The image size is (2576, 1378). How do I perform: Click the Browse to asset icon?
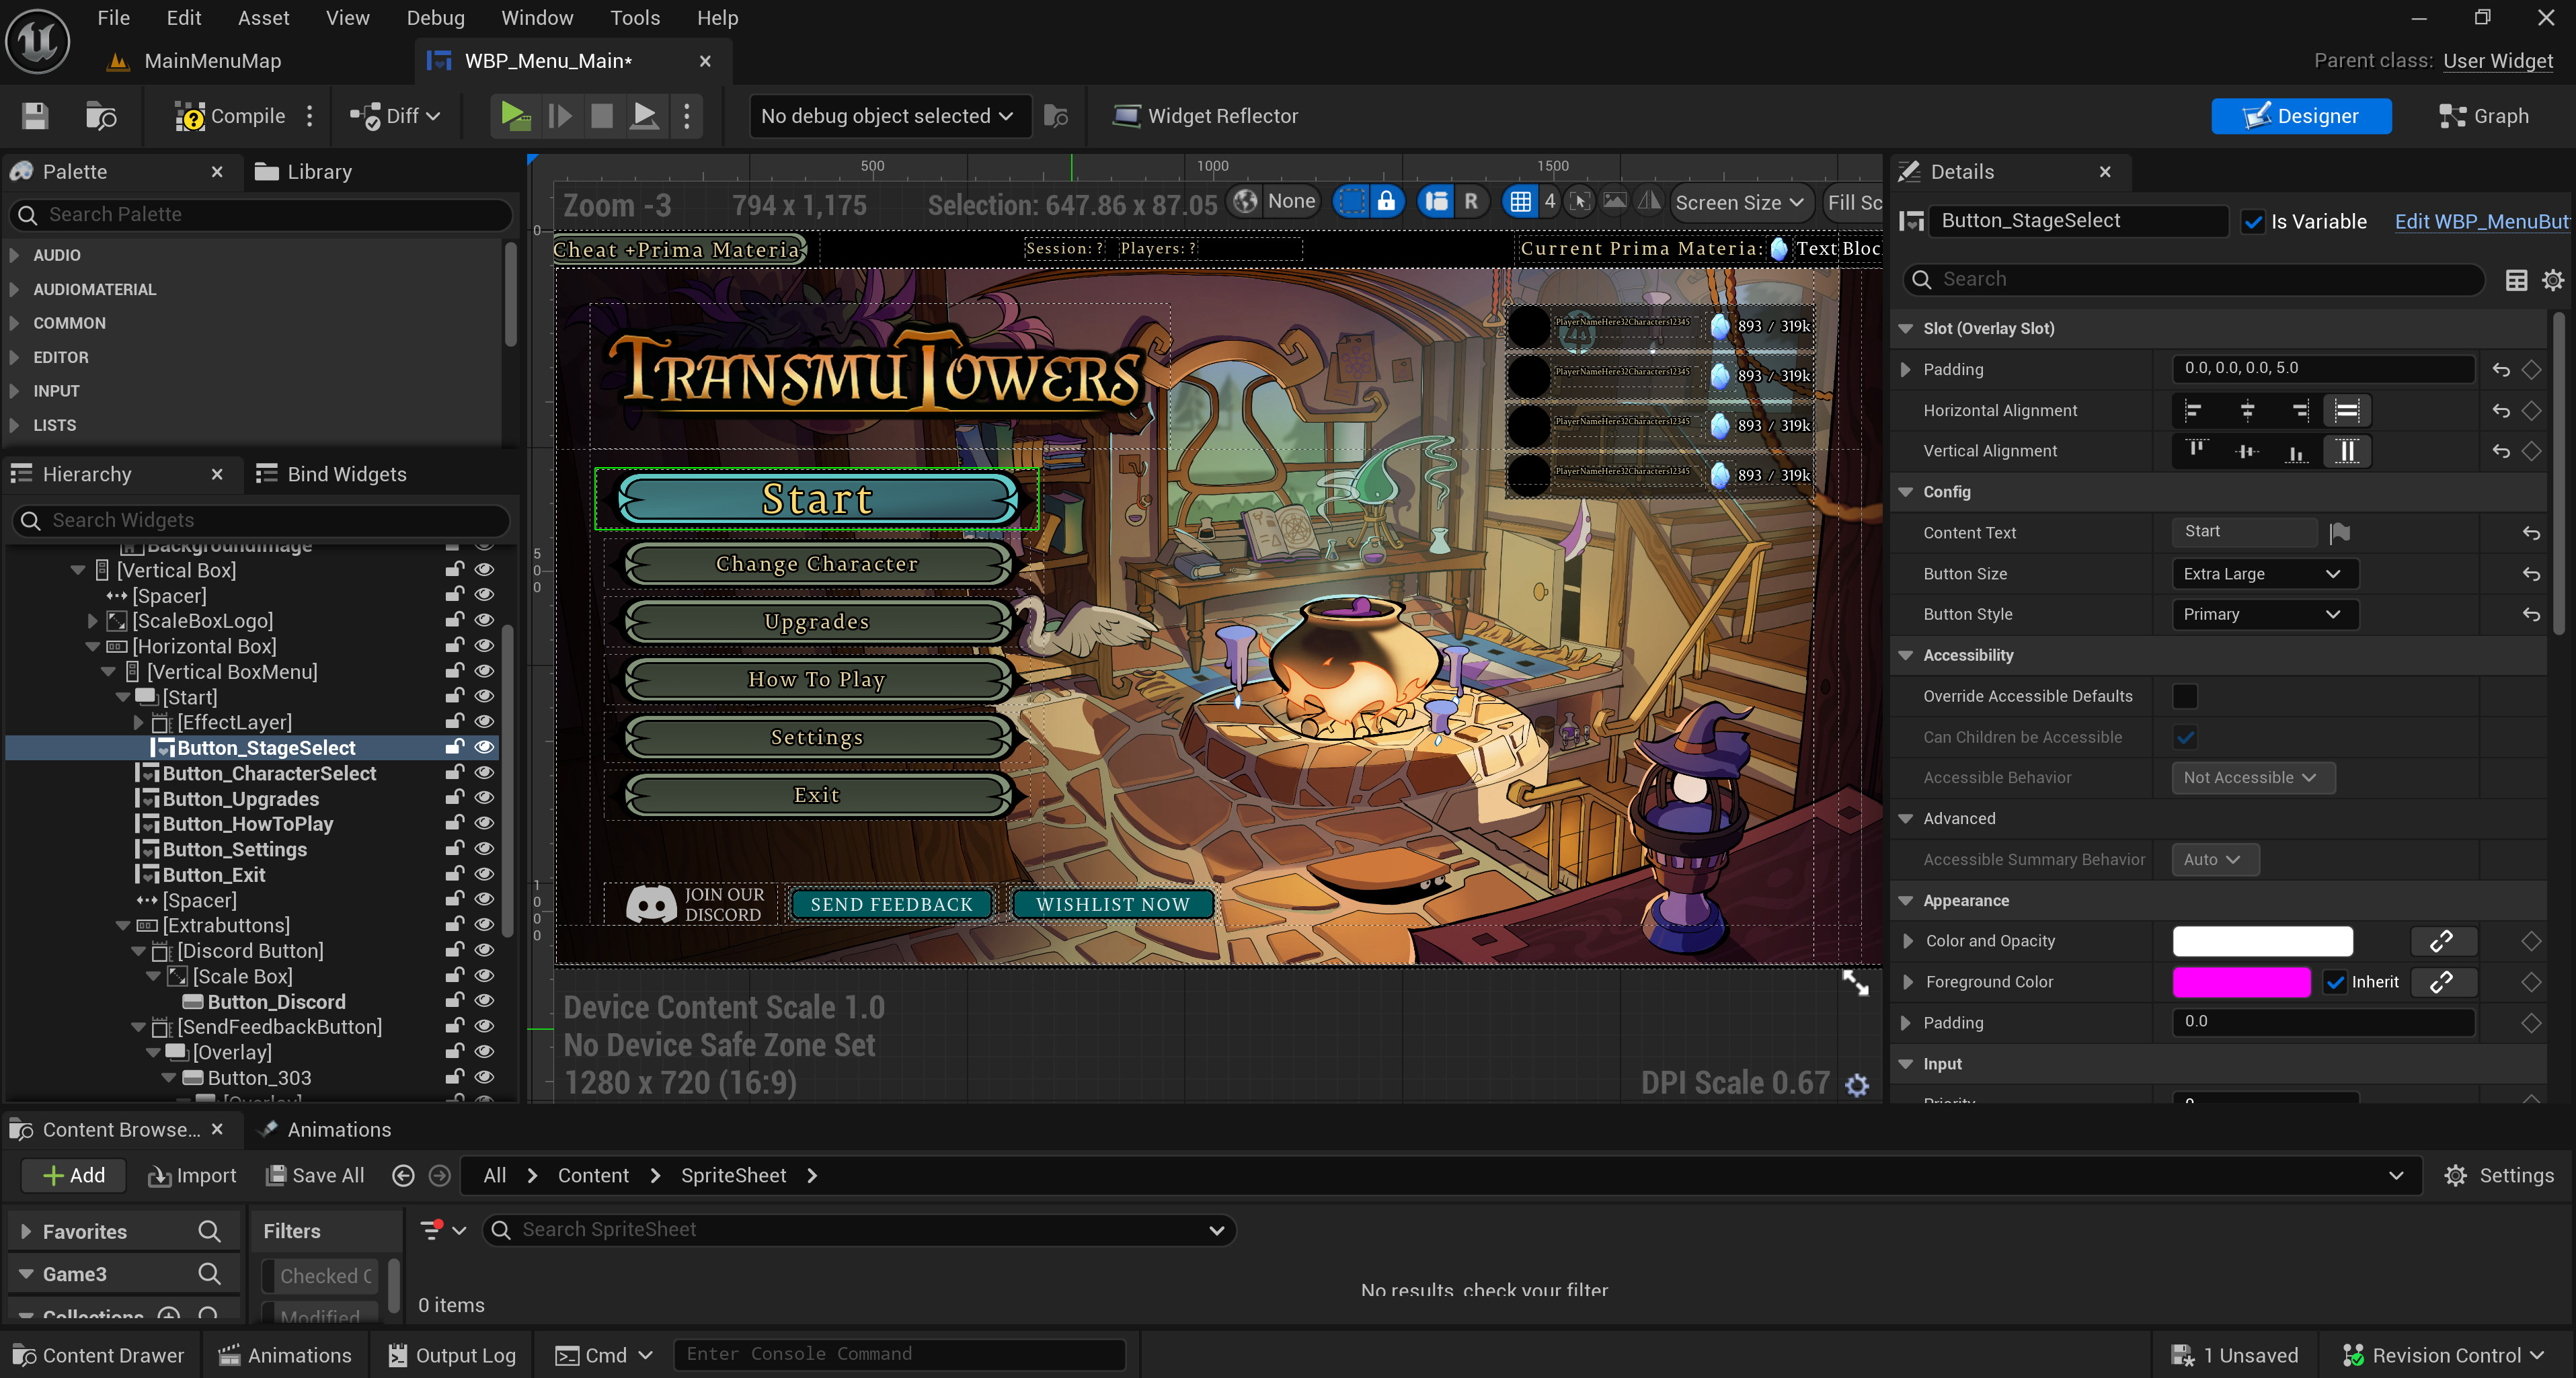click(101, 116)
